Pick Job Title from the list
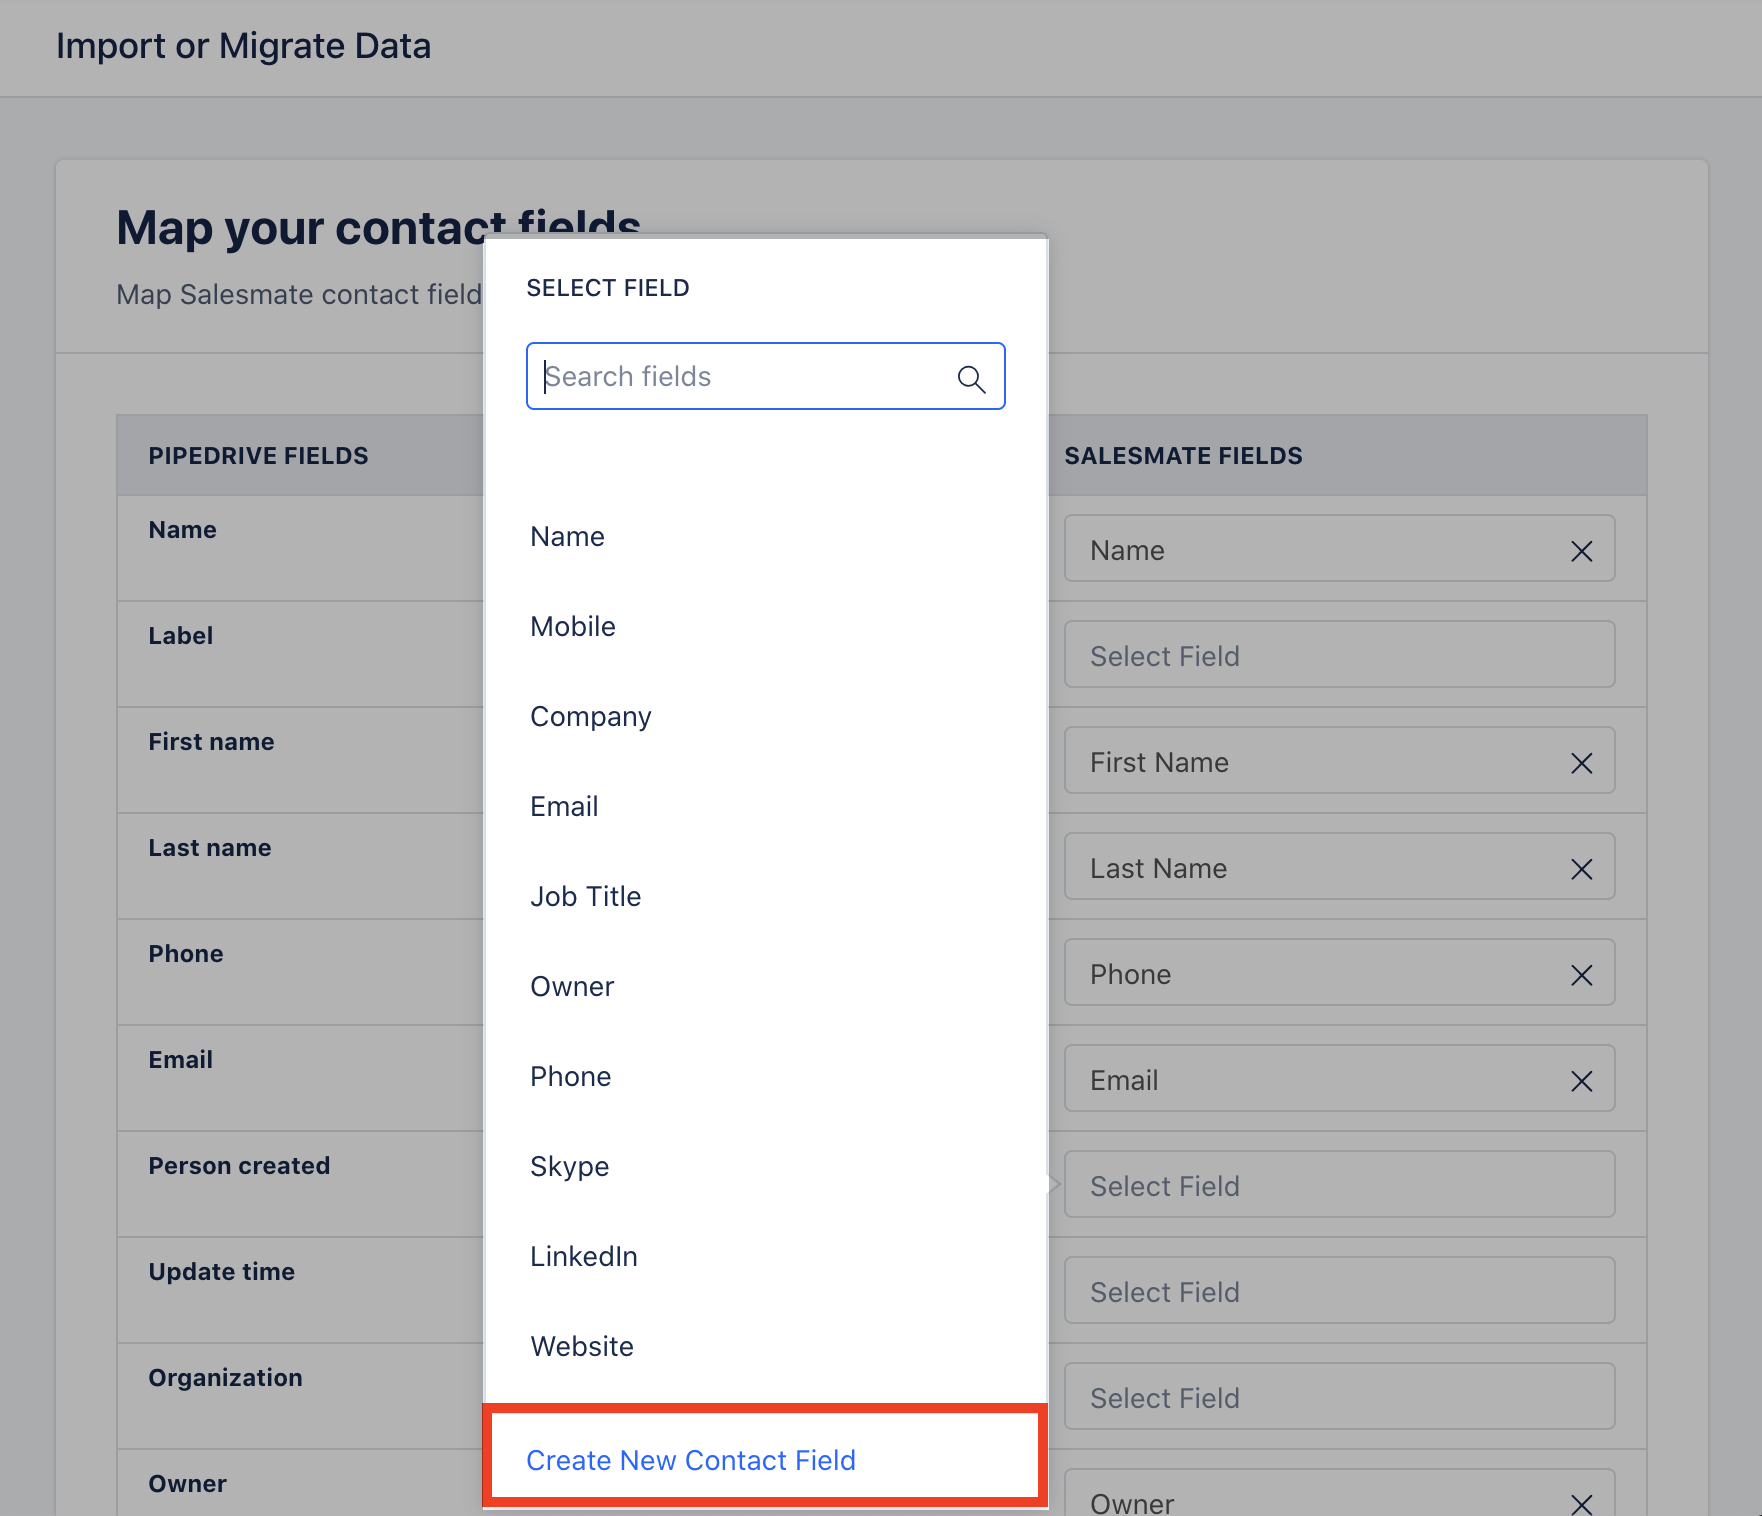This screenshot has height=1516, width=1762. [x=585, y=897]
